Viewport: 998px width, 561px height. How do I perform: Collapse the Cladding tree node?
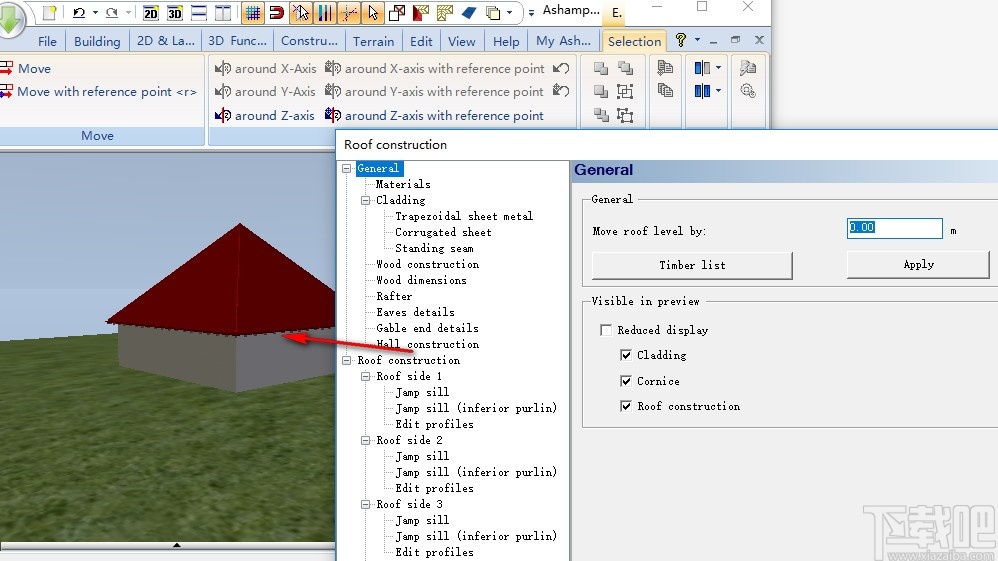365,201
